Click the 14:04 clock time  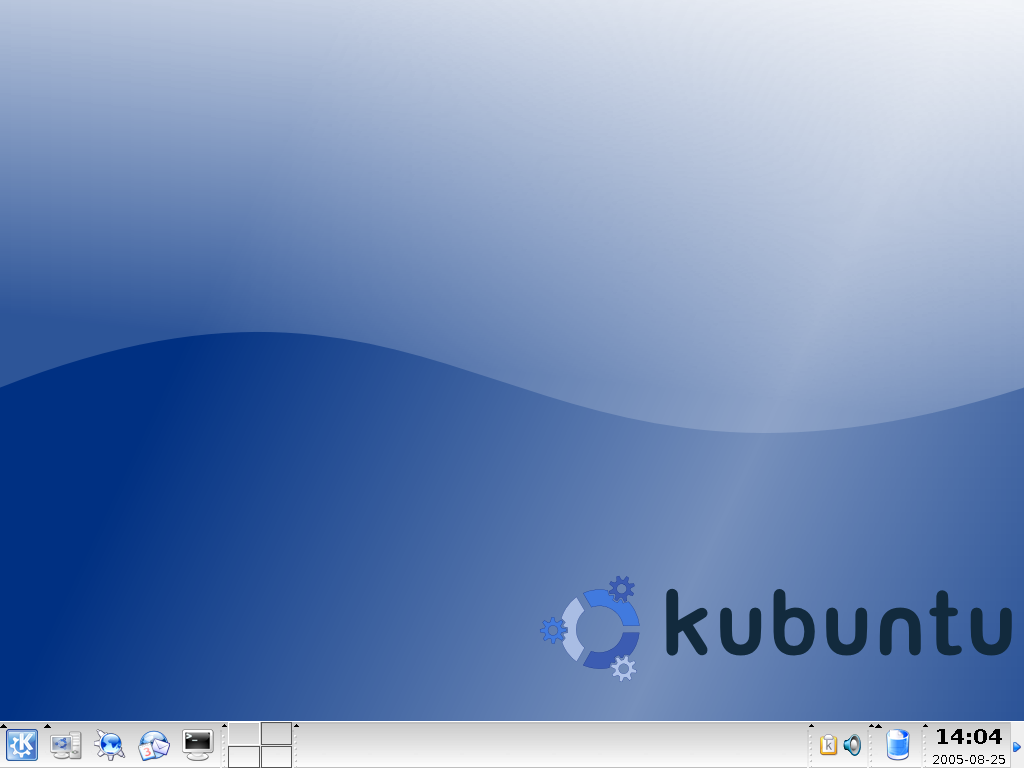point(968,737)
